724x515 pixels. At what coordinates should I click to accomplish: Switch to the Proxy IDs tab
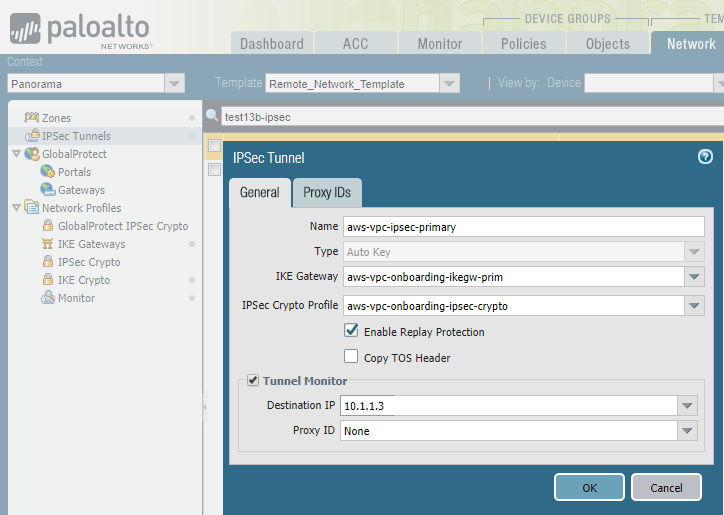(x=327, y=193)
